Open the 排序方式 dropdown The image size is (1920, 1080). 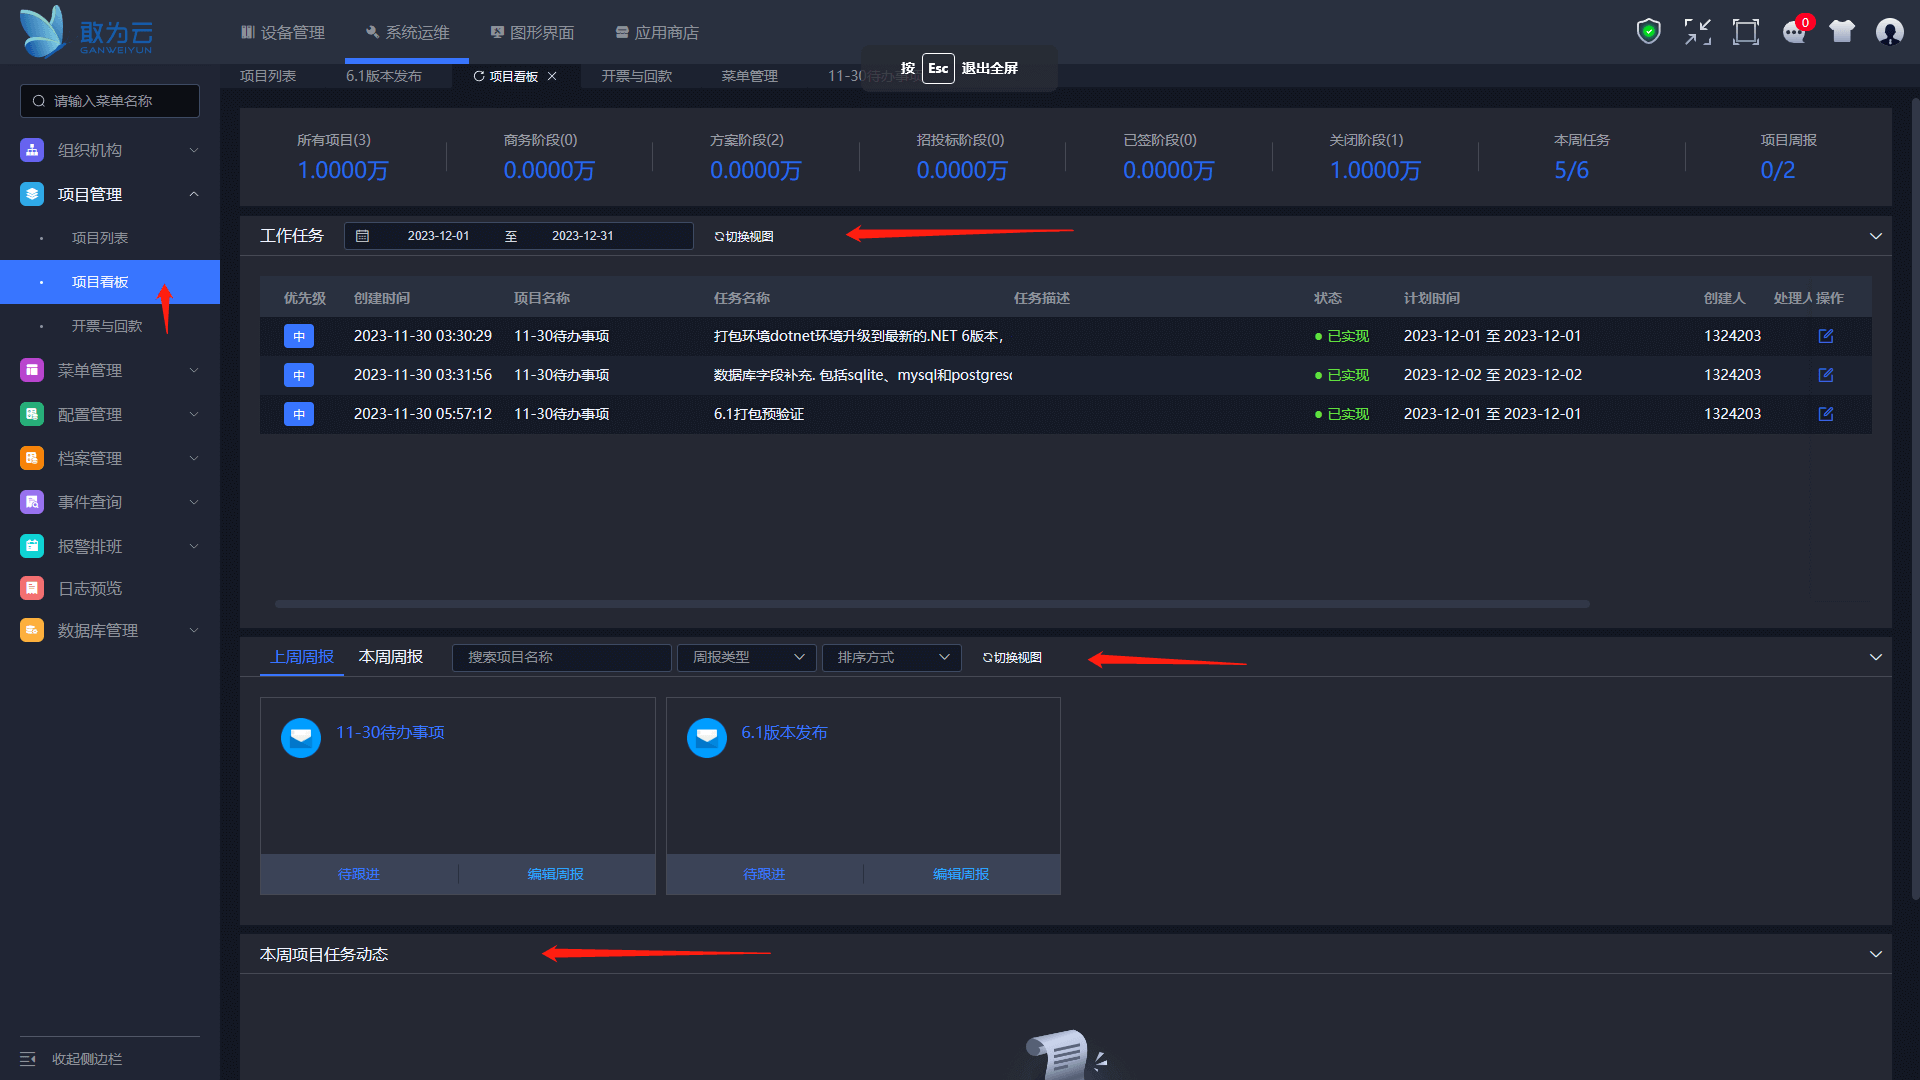891,658
